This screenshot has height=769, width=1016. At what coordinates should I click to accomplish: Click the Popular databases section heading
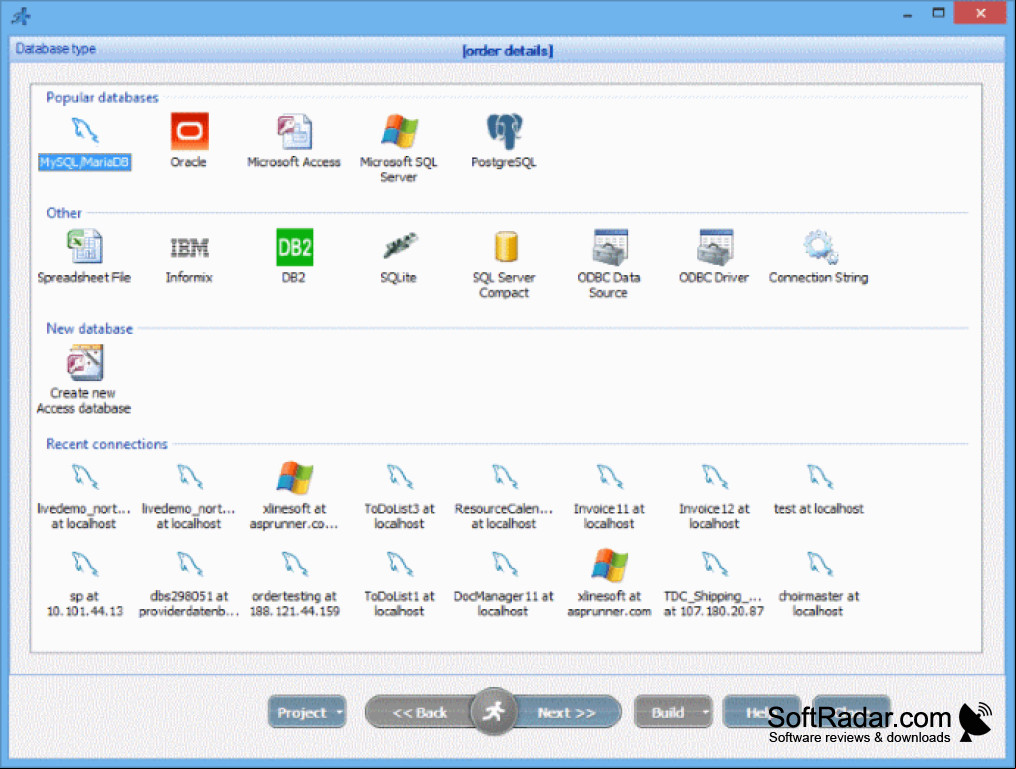(102, 97)
